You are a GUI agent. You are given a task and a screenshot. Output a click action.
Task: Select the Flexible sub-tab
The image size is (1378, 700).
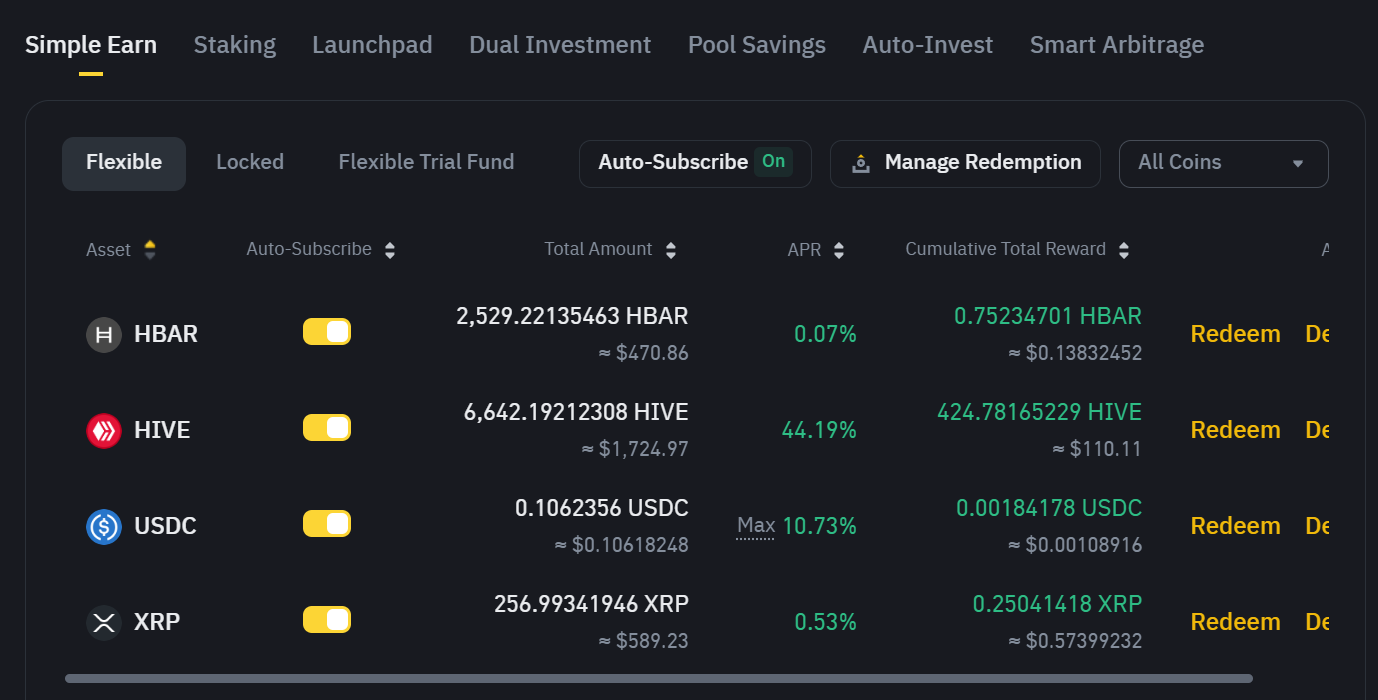point(124,163)
